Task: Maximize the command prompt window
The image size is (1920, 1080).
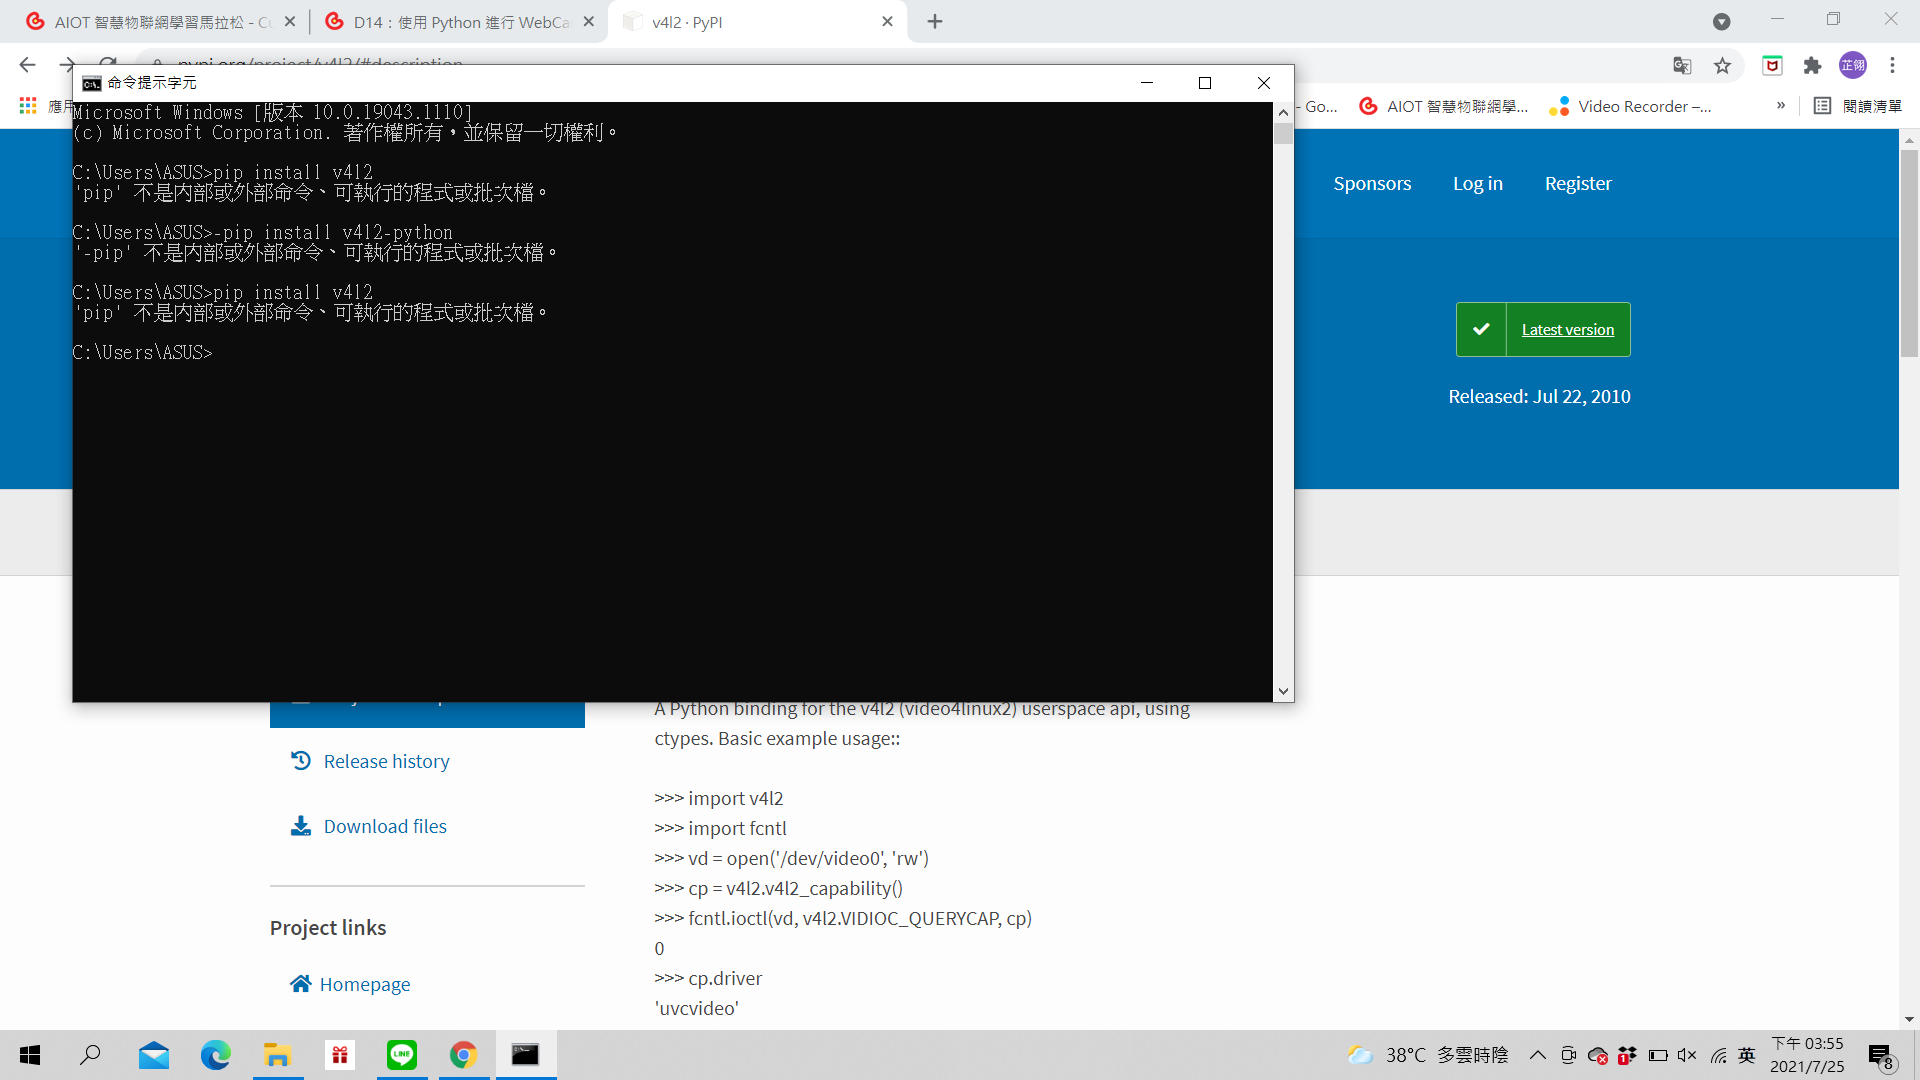Action: tap(1205, 83)
